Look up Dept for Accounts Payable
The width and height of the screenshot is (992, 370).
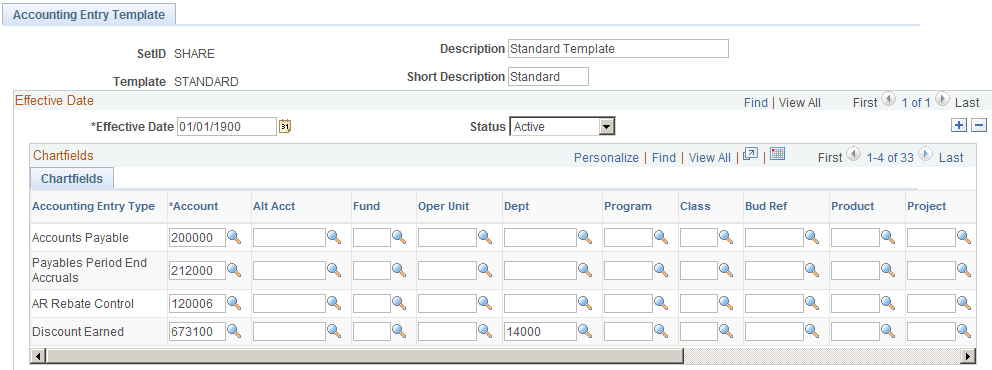pyautogui.click(x=585, y=237)
